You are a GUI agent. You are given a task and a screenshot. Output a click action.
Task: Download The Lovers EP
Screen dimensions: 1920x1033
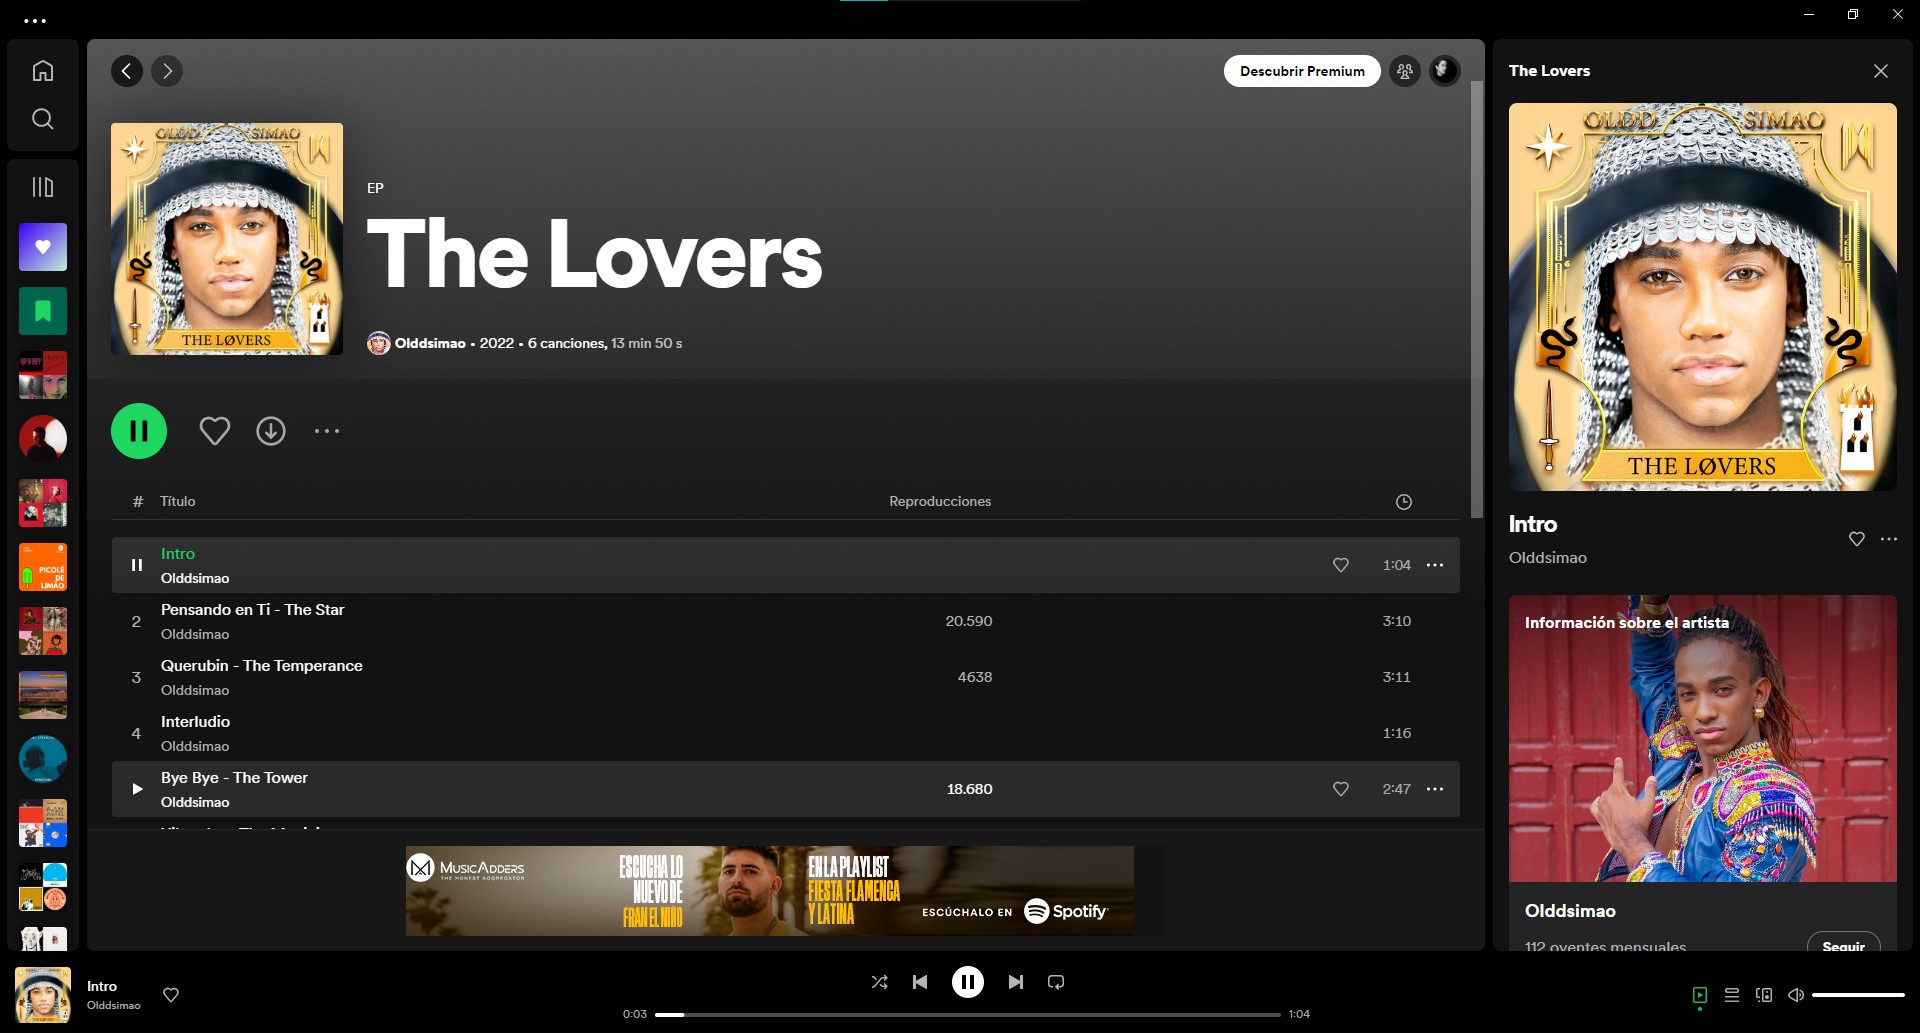[x=271, y=431]
